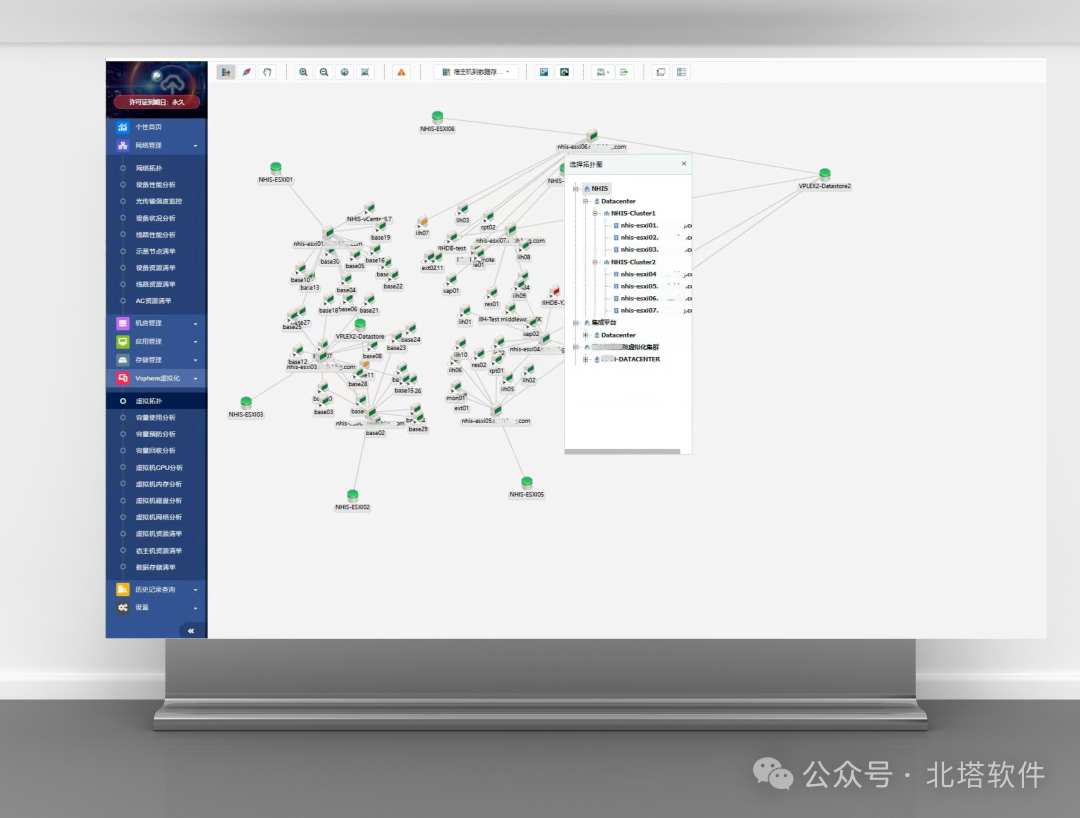The width and height of the screenshot is (1080, 818).
Task: Click the nhis-esxi06 host node icon
Action: click(592, 136)
